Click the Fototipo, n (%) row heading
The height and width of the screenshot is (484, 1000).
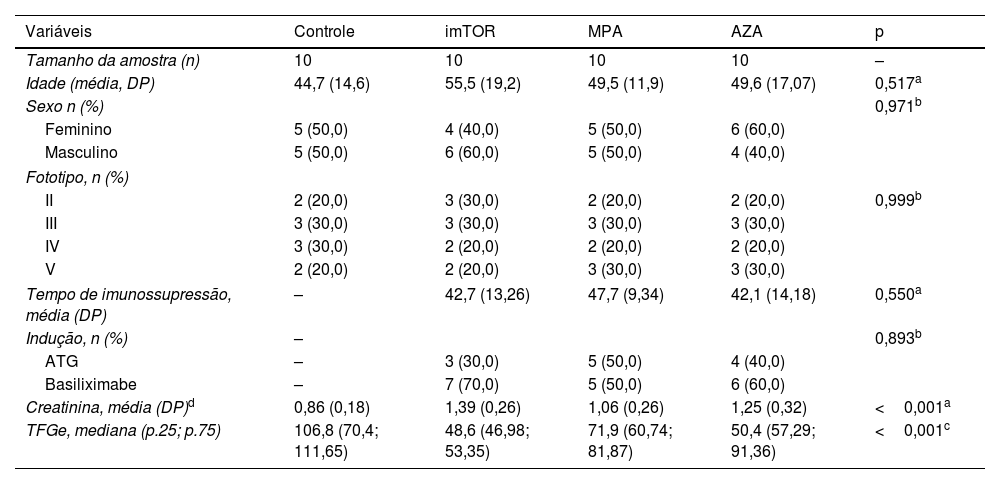click(79, 176)
